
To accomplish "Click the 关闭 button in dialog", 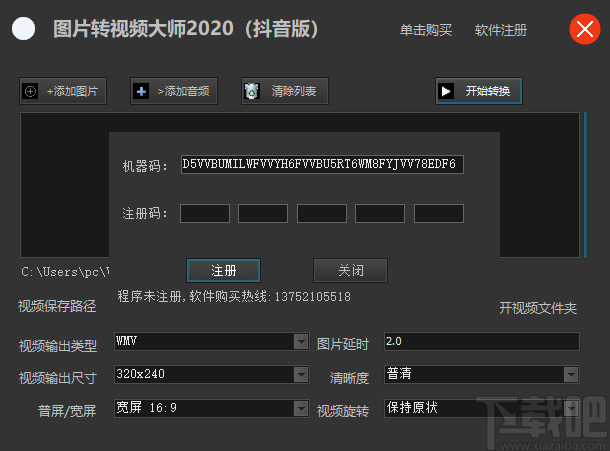I will tap(351, 270).
